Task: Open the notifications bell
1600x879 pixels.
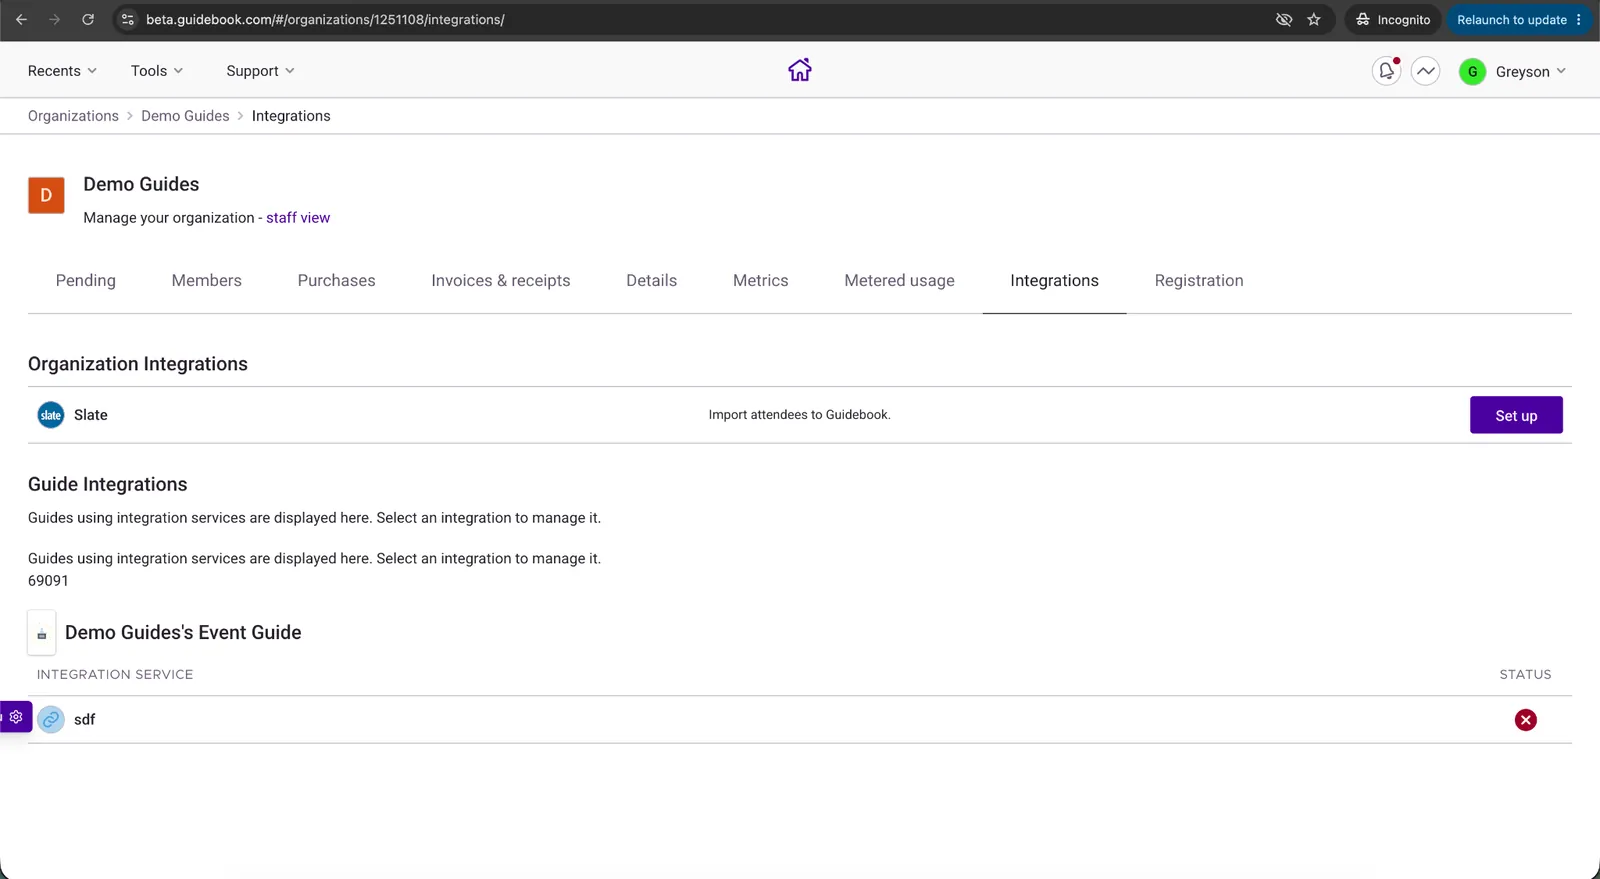Action: point(1386,71)
